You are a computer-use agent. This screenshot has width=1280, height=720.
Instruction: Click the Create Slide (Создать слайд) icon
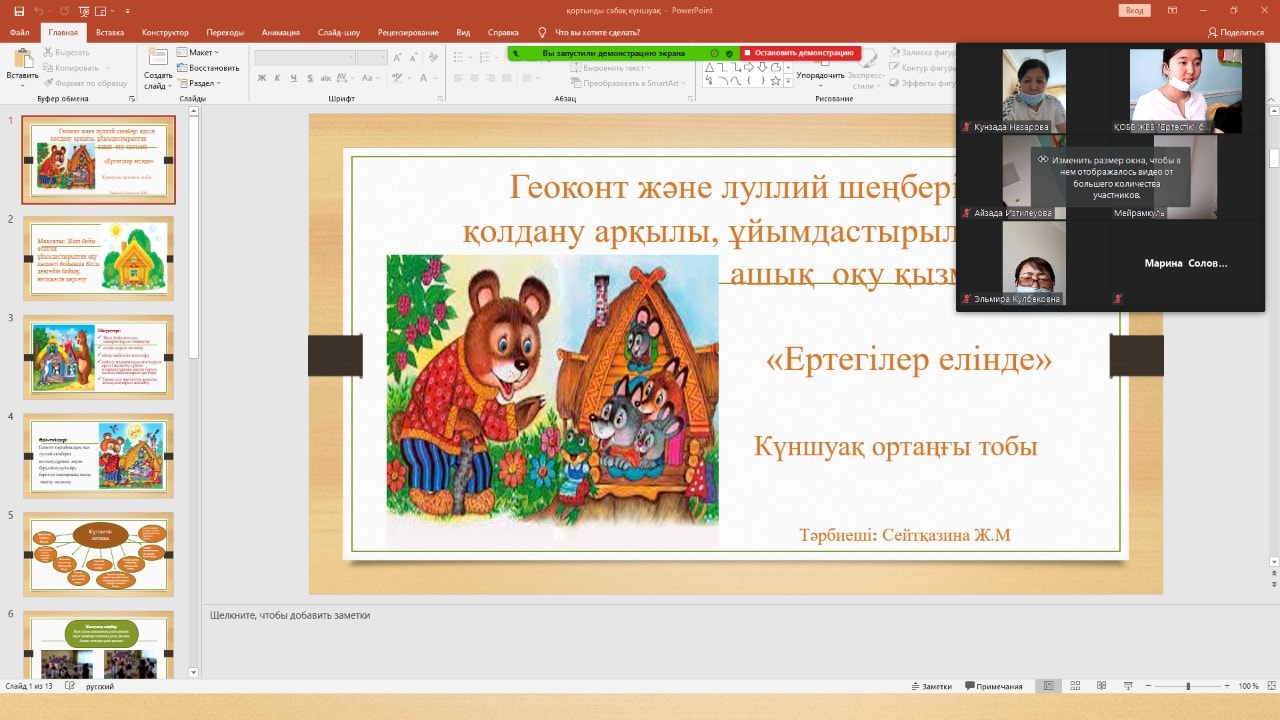(158, 61)
